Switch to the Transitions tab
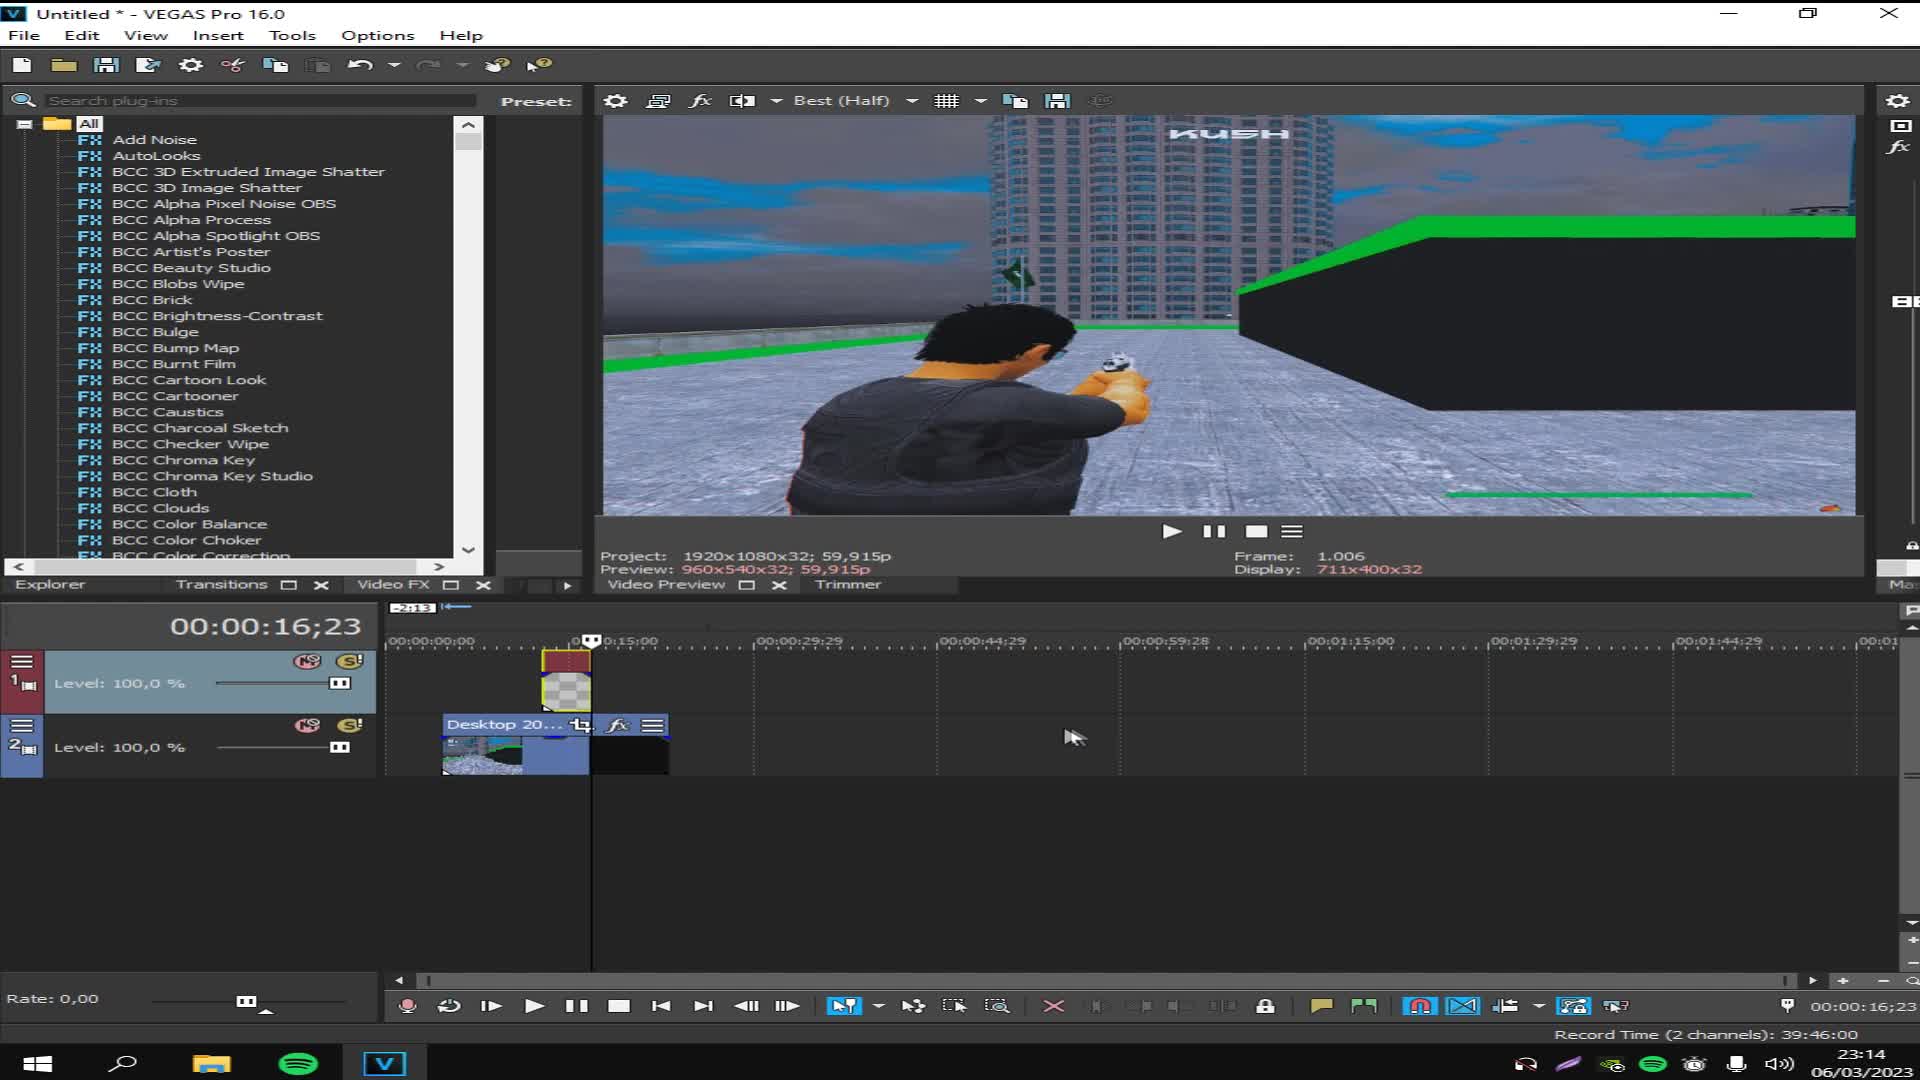The width and height of the screenshot is (1920, 1080). pyautogui.click(x=221, y=585)
